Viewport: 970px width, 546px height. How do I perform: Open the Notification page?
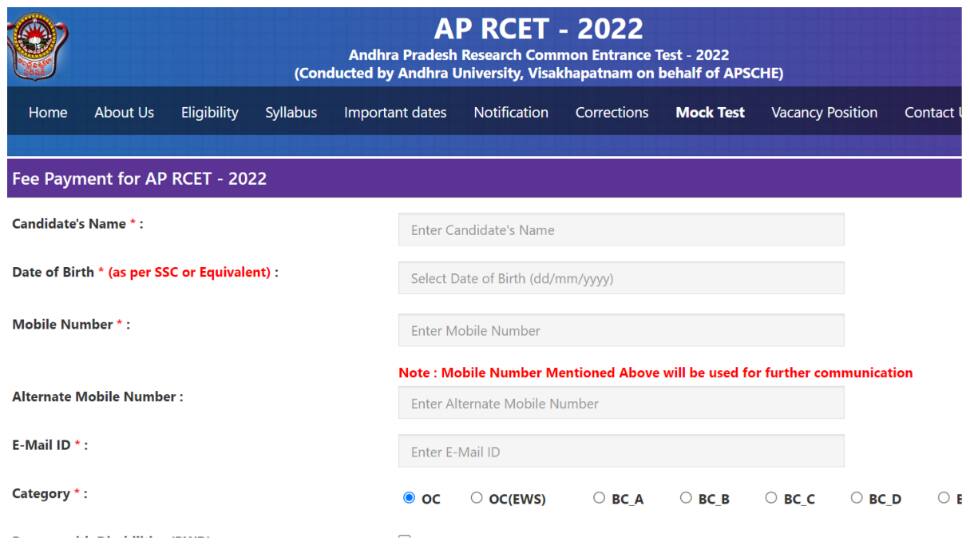click(511, 113)
